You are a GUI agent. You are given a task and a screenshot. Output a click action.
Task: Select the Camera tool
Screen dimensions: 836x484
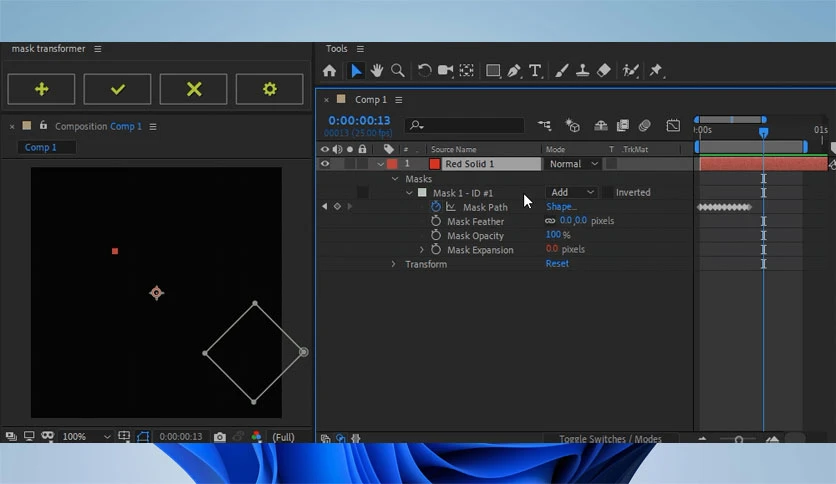coord(445,70)
